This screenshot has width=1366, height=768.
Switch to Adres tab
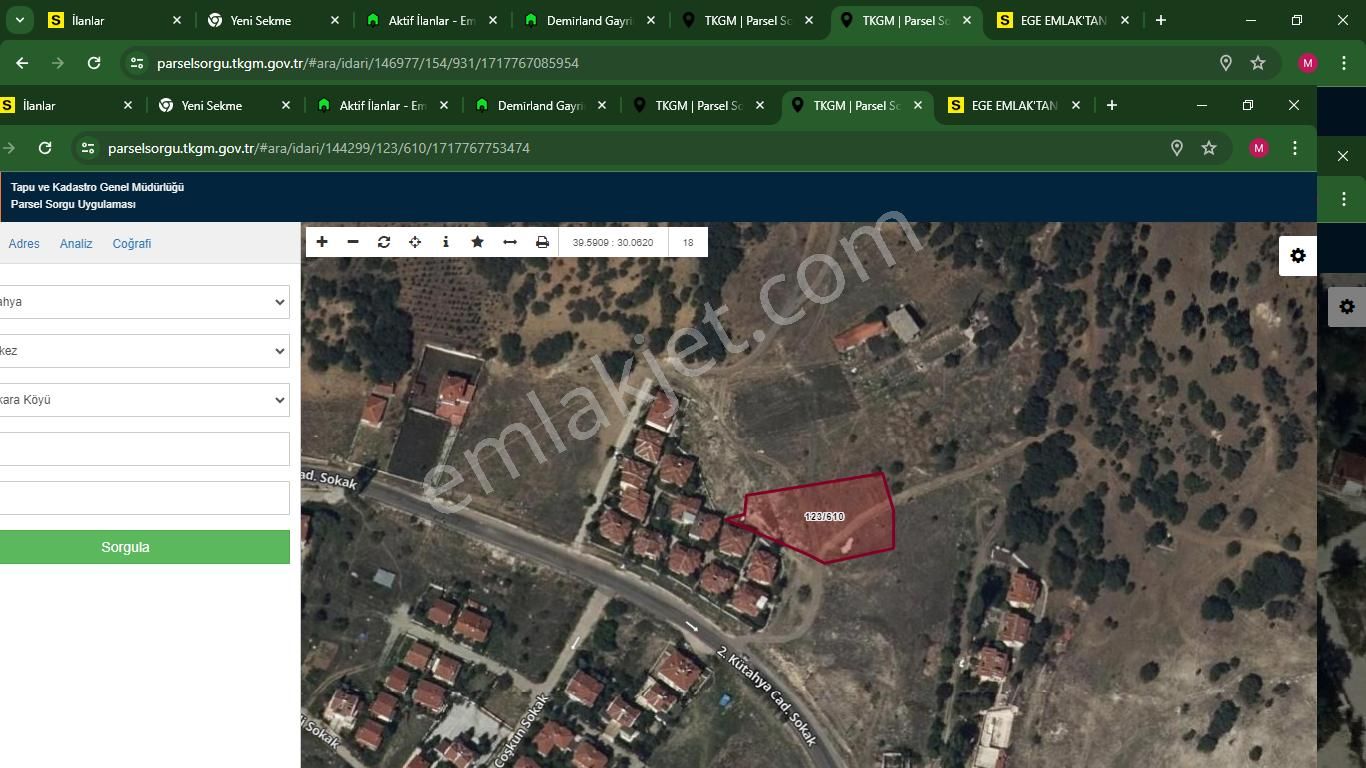click(24, 243)
